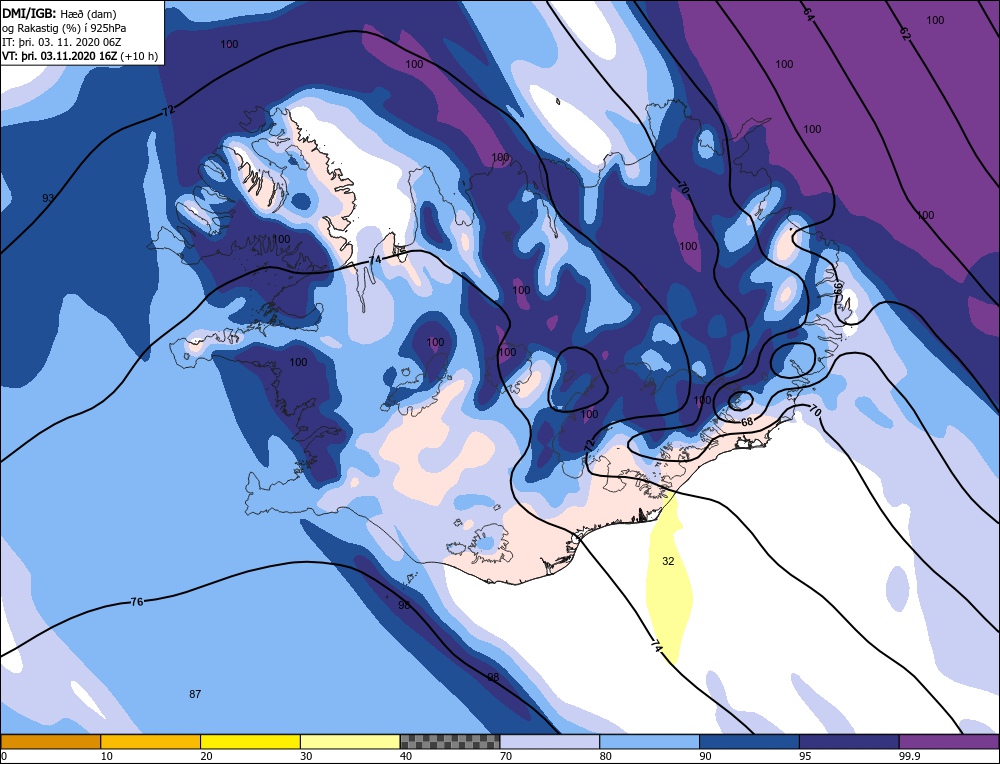Click the purple legend swatch above 99.9
The height and width of the screenshot is (764, 1000).
pos(949,742)
